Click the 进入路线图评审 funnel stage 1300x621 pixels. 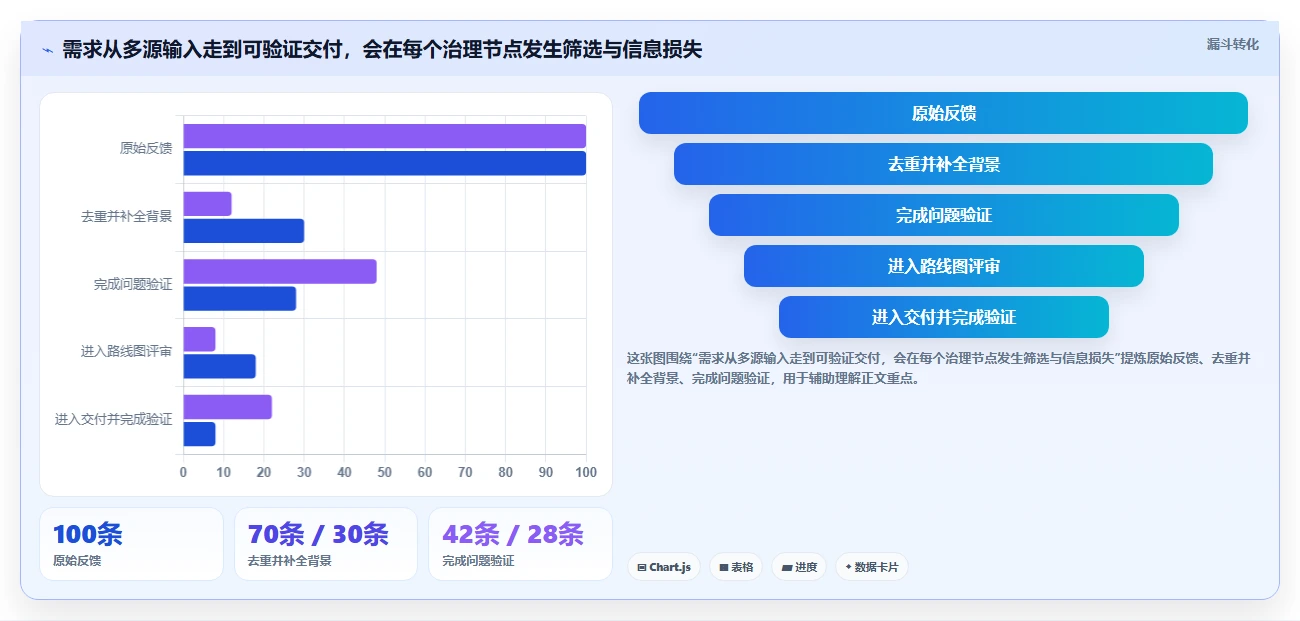coord(943,266)
